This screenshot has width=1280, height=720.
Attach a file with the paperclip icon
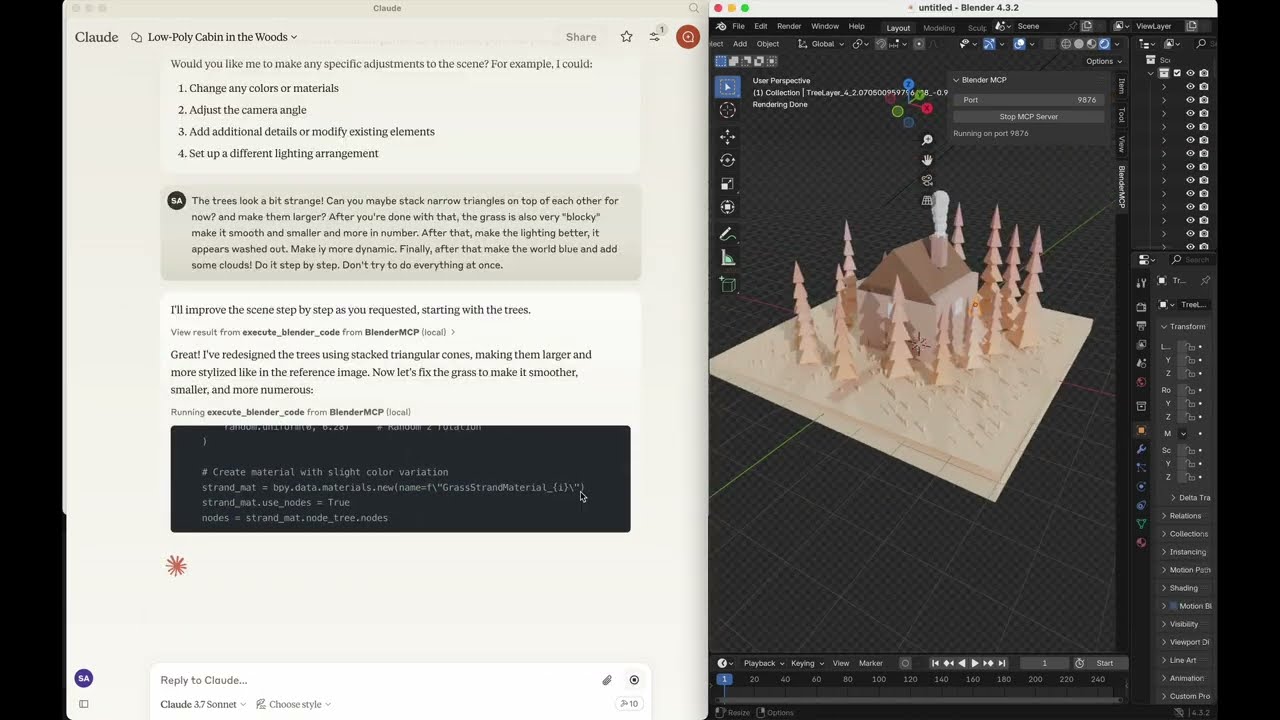click(x=607, y=680)
